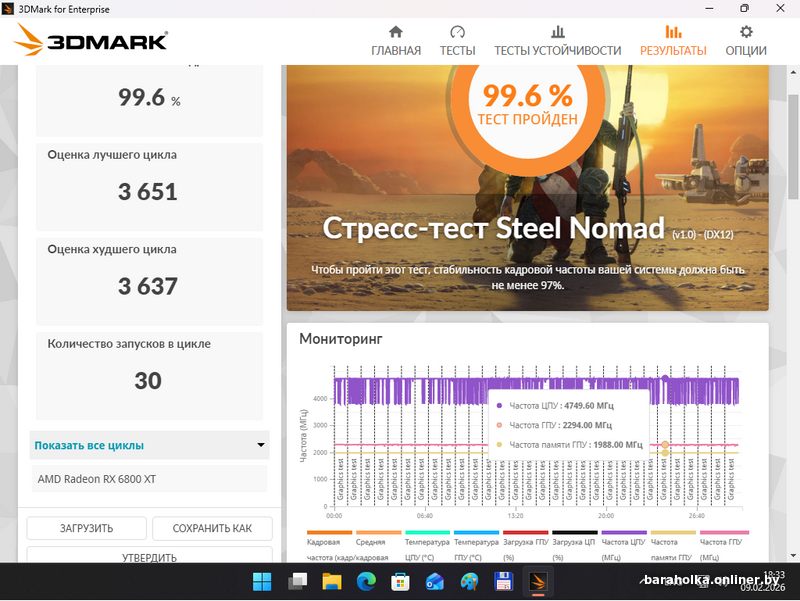
Task: Open the ОПЦИИ settings section
Action: [746, 41]
